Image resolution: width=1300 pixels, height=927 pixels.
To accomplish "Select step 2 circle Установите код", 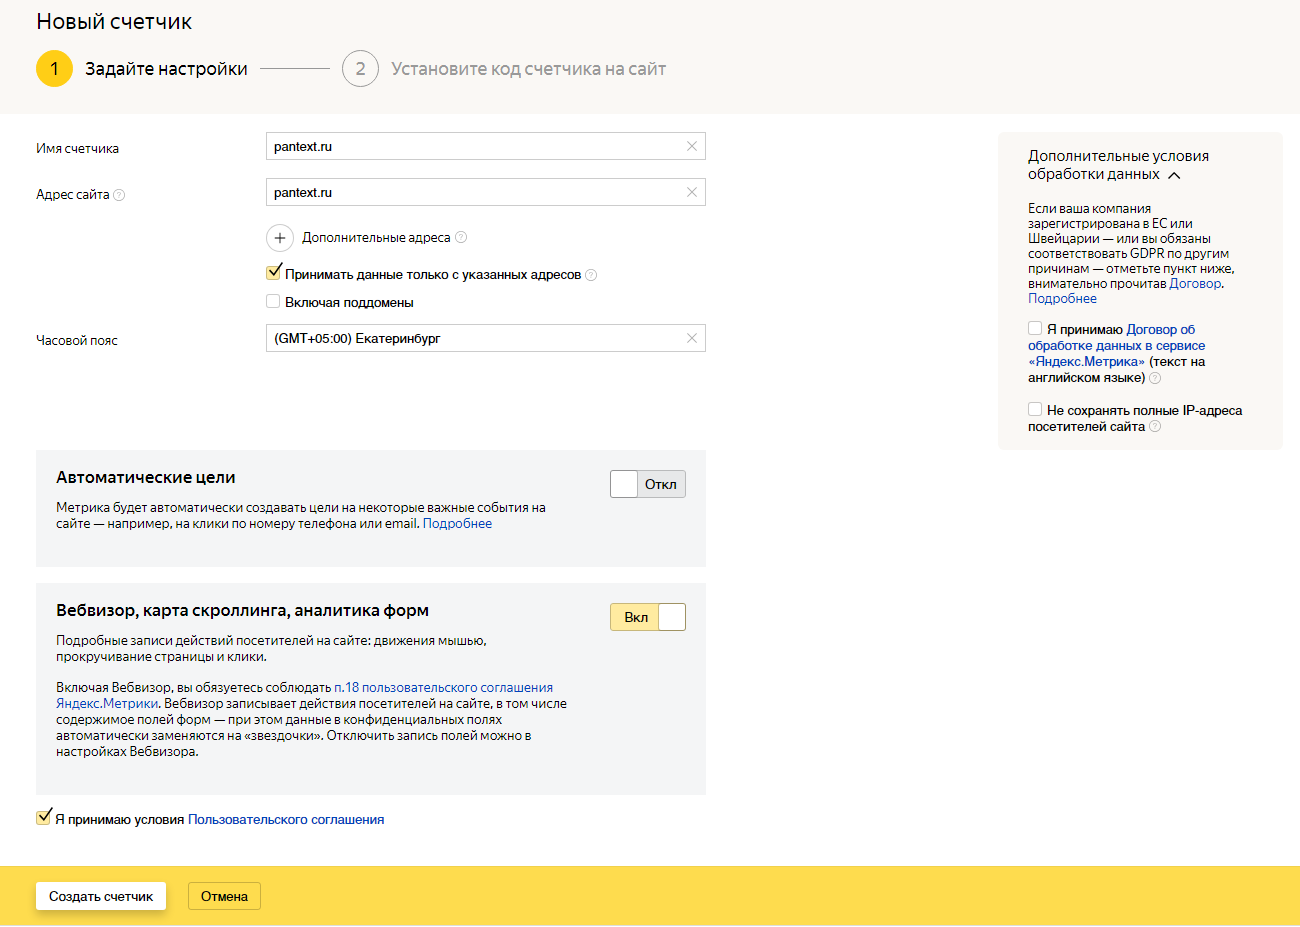I will 360,69.
